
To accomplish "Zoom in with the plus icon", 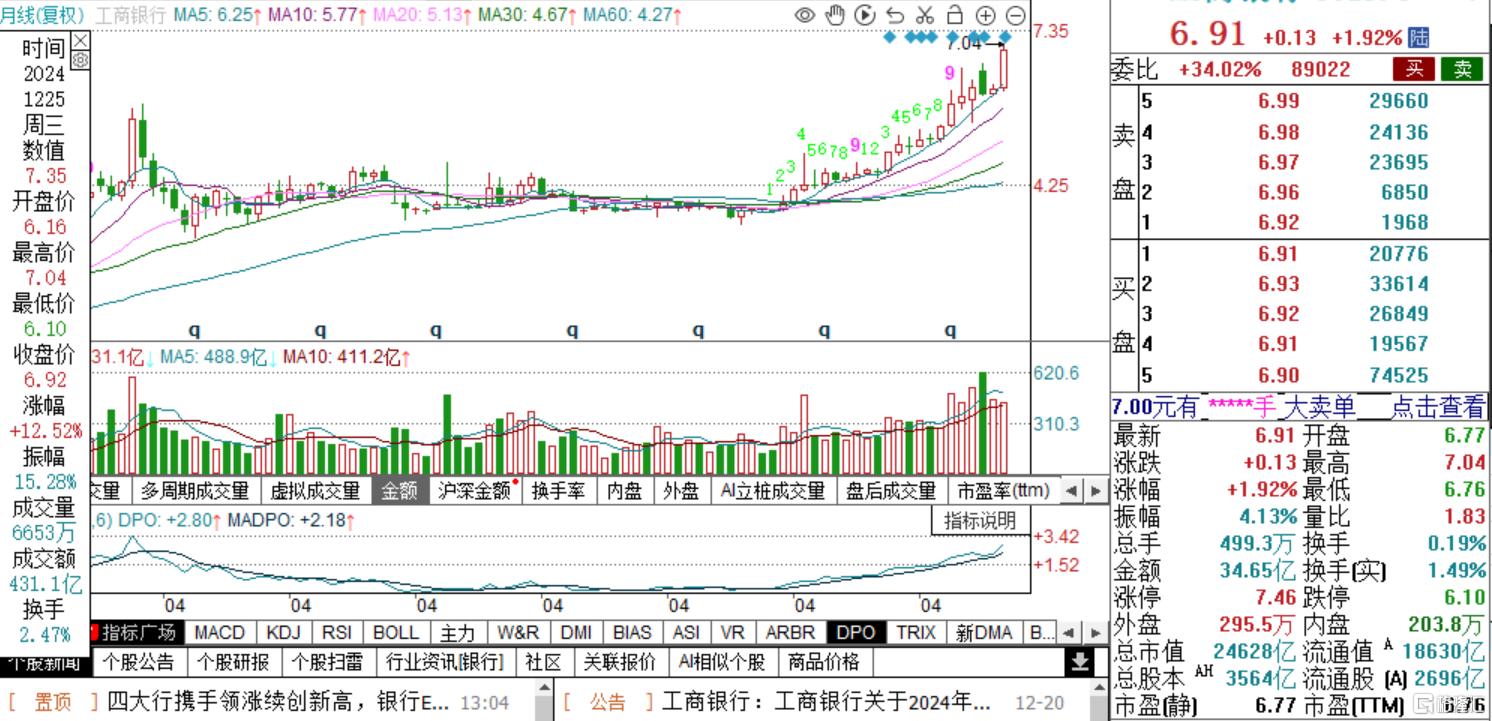I will [x=985, y=15].
